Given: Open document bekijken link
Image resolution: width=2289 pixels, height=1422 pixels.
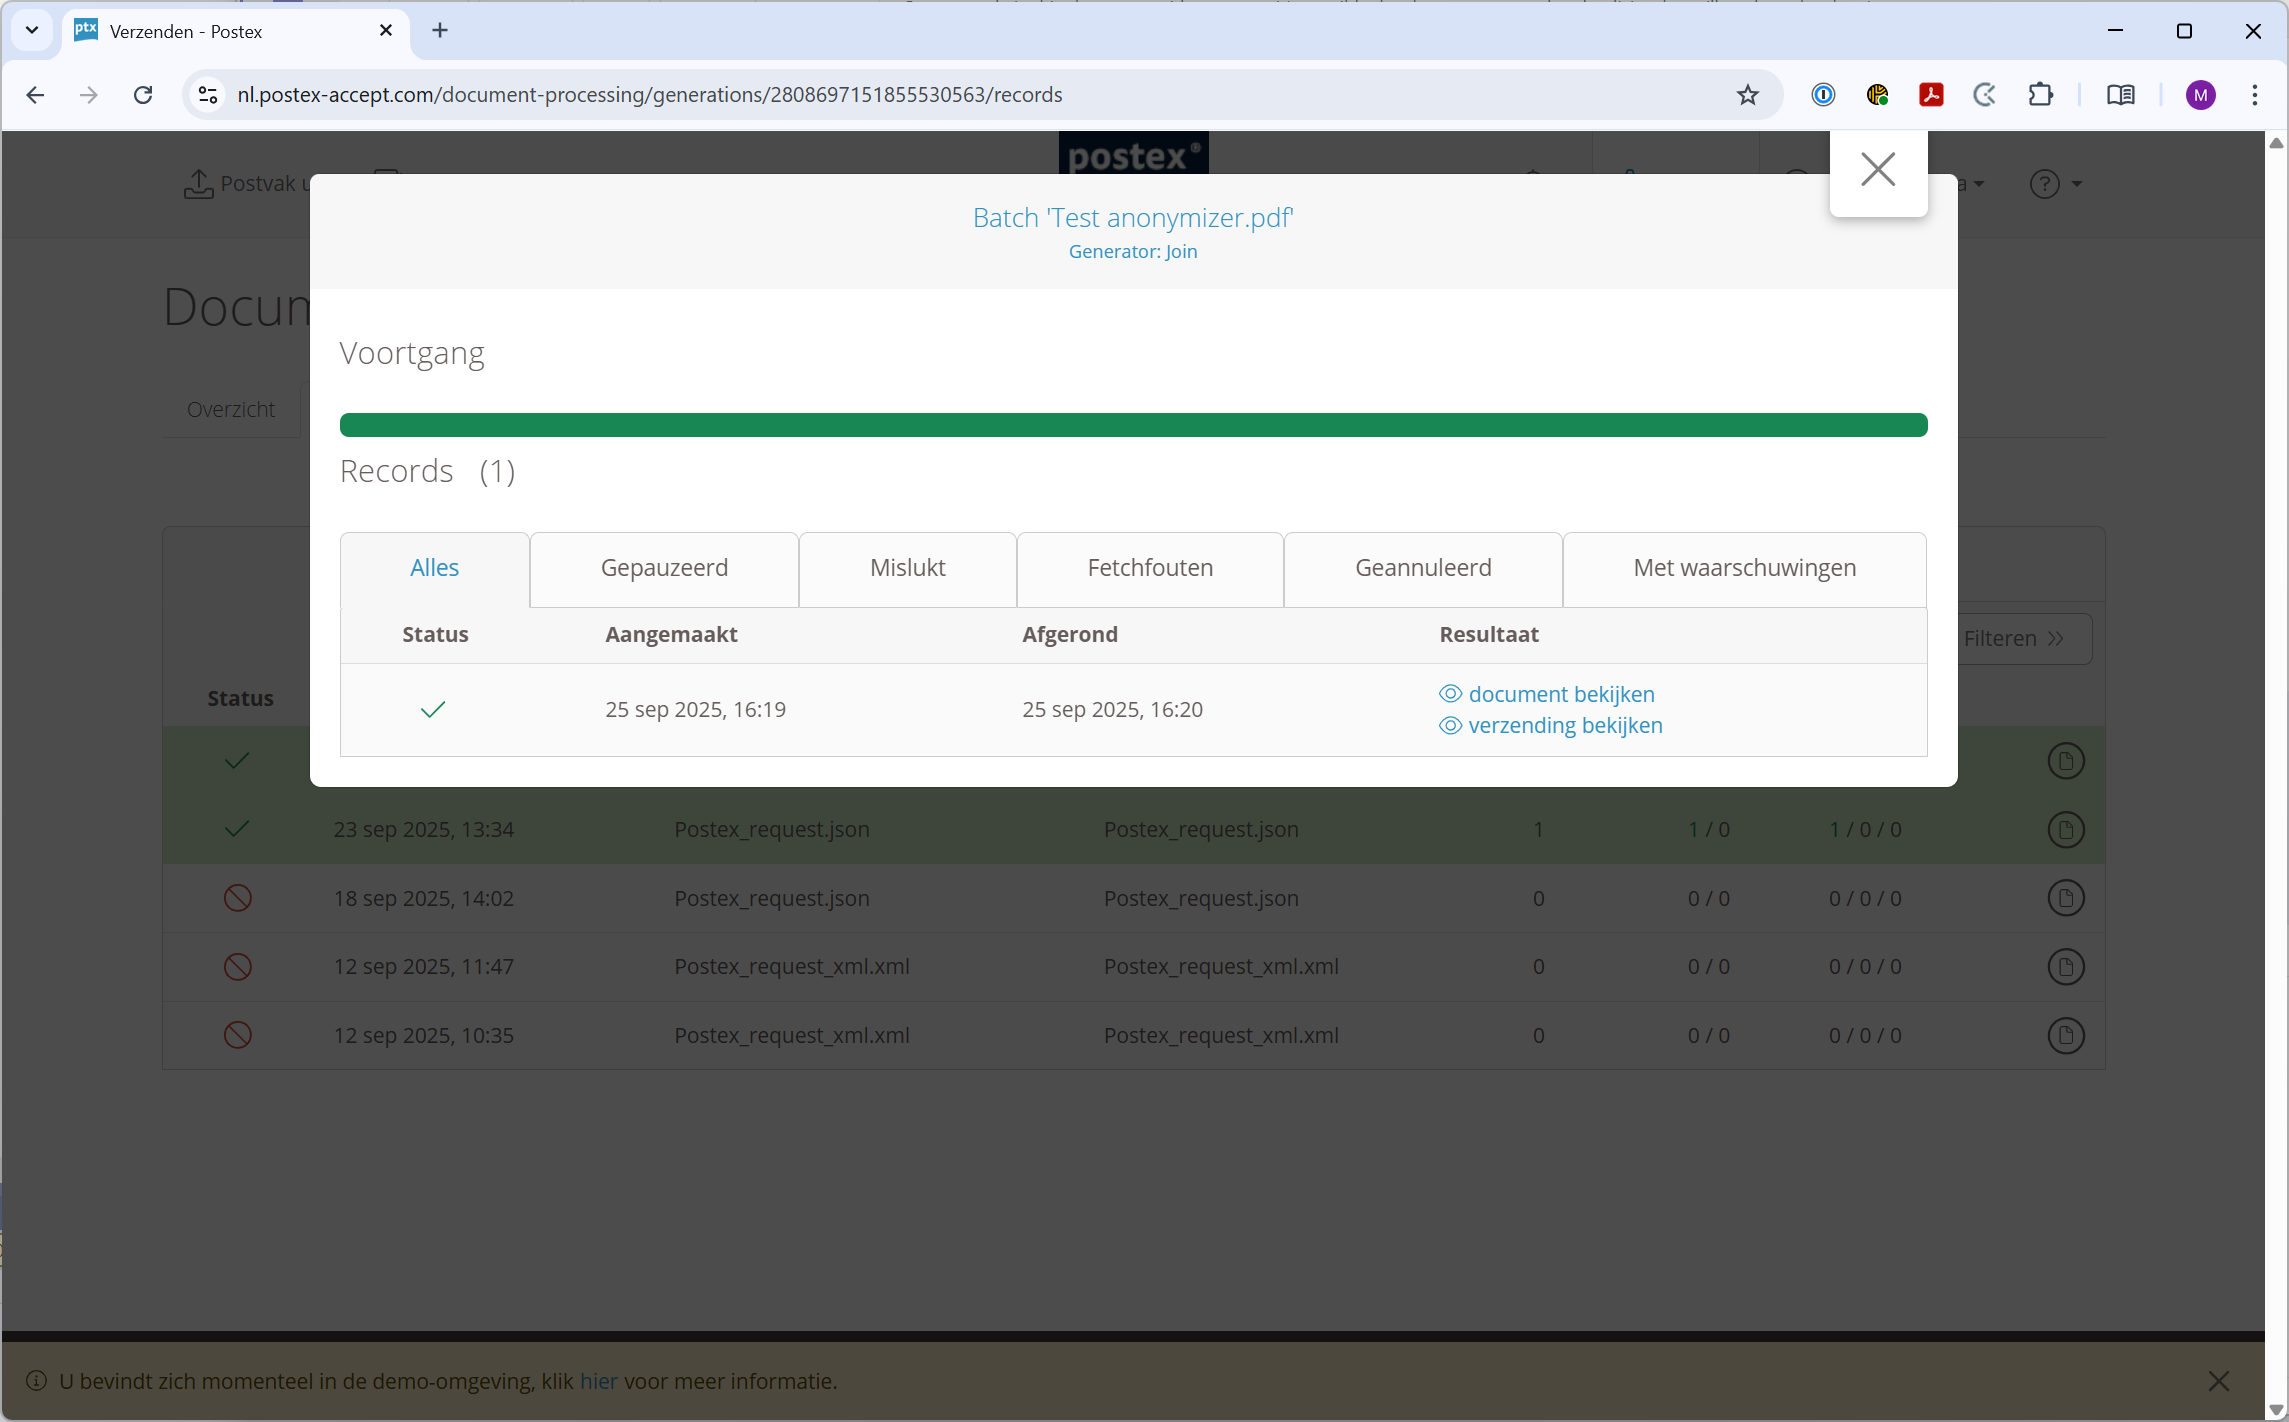Looking at the screenshot, I should point(1560,694).
